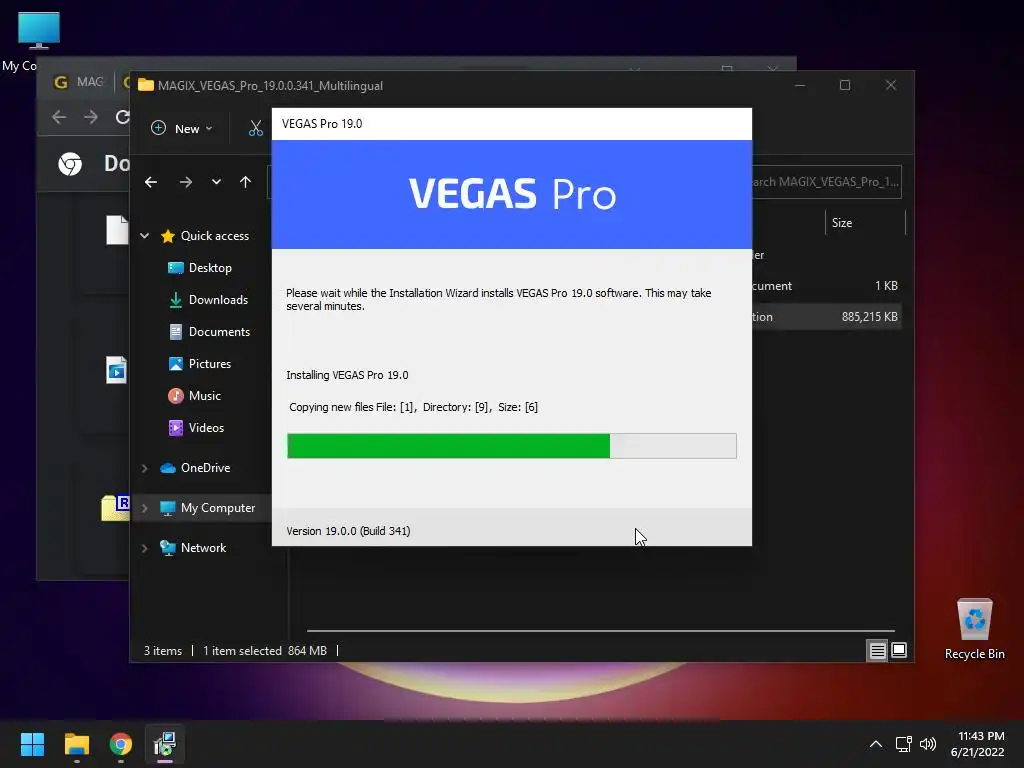Open Google Chrome from the taskbar
The width and height of the screenshot is (1024, 768).
[121, 744]
